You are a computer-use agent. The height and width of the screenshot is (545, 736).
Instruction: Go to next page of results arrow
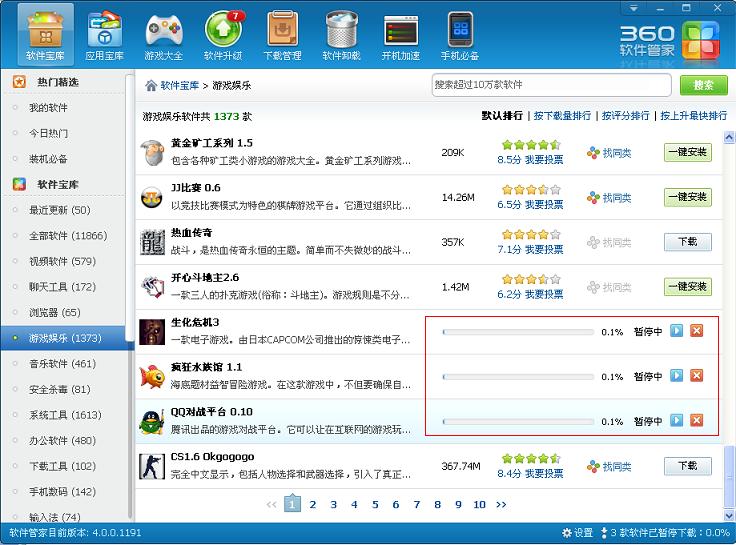(x=501, y=505)
